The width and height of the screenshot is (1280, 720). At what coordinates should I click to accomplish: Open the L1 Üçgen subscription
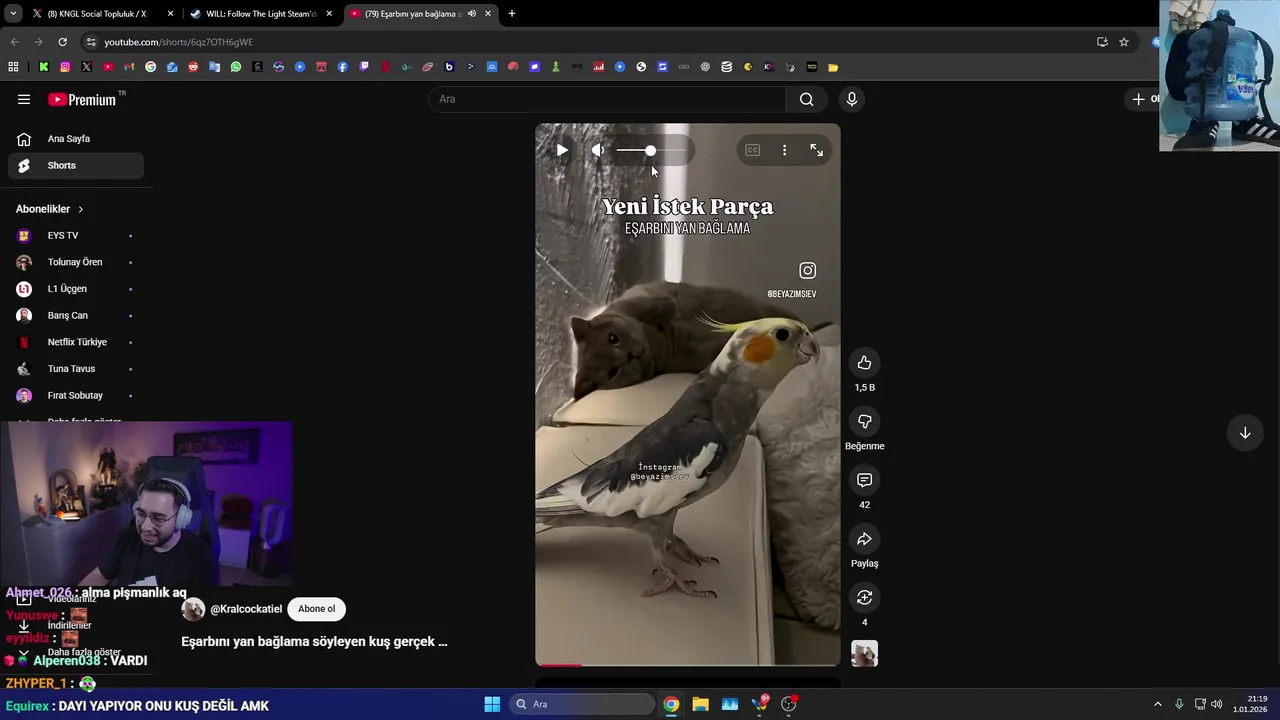[x=76, y=289]
